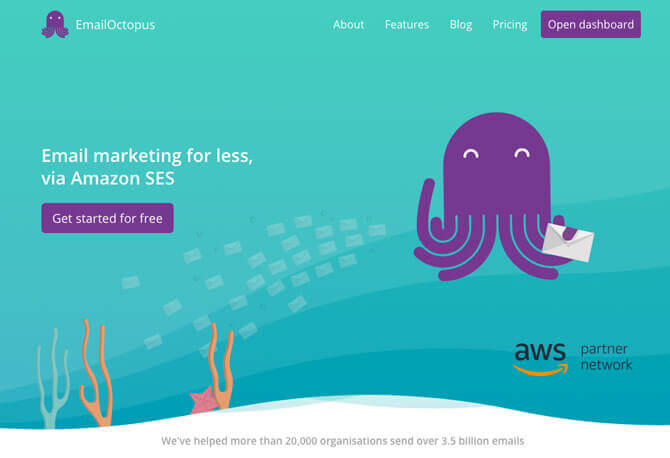Click the EmailOctopus octopus logo icon

55,24
